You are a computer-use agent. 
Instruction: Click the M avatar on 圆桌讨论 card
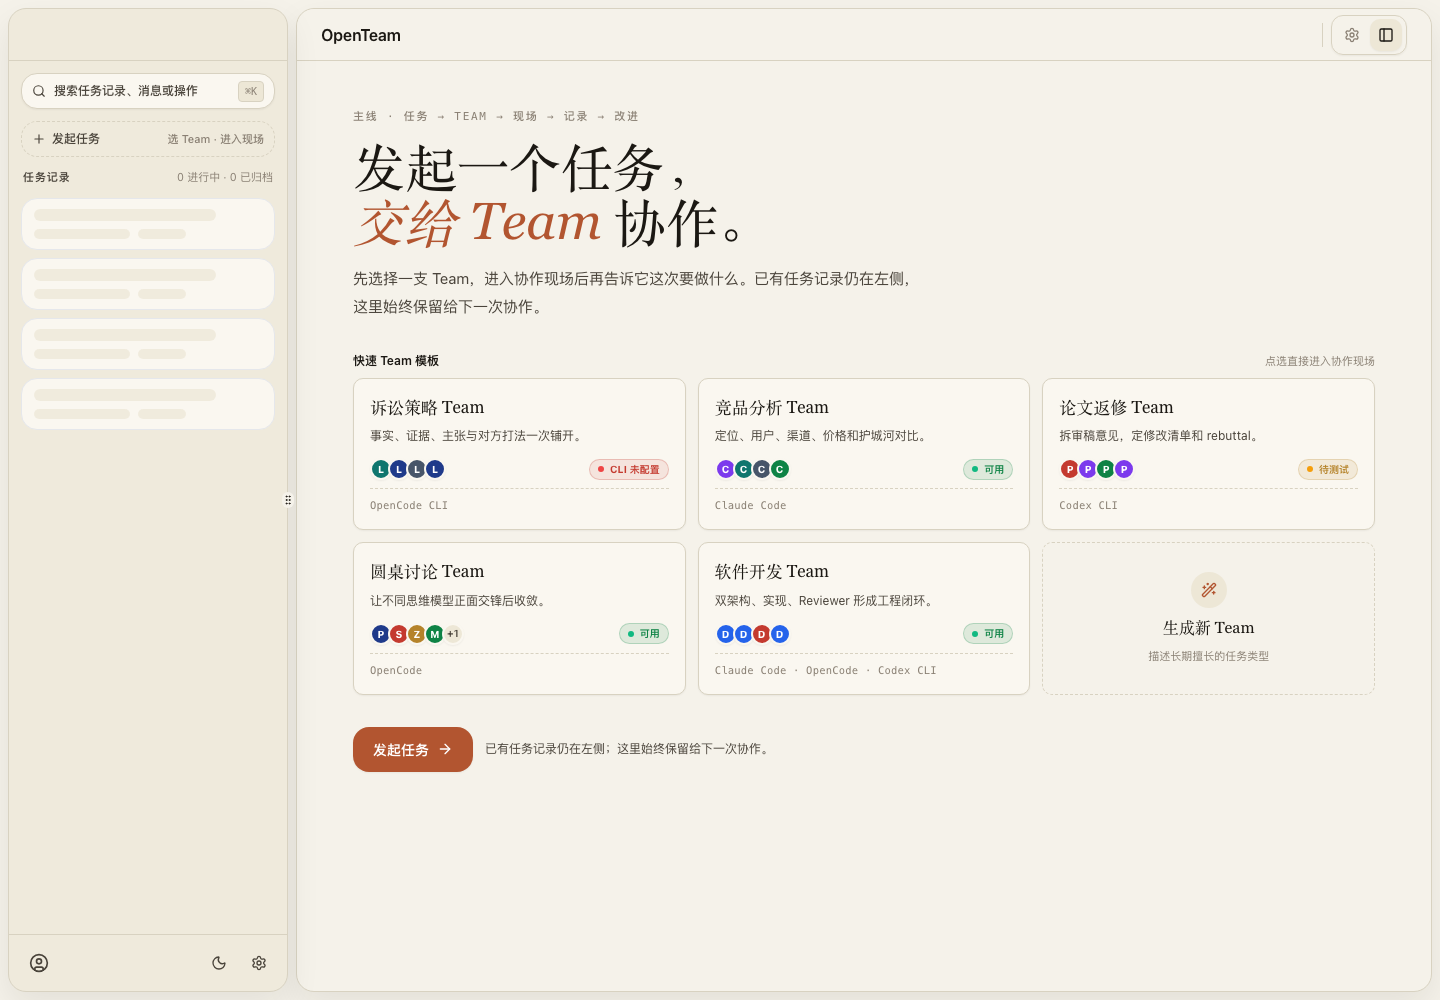click(435, 633)
